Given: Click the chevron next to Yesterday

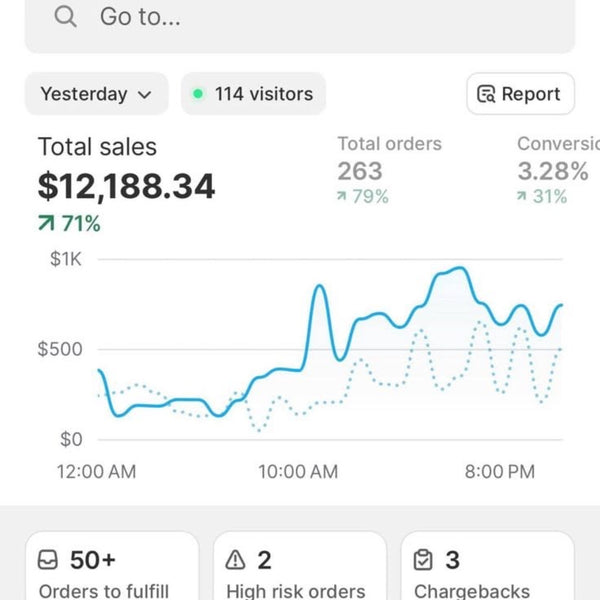Looking at the screenshot, I should coord(144,95).
